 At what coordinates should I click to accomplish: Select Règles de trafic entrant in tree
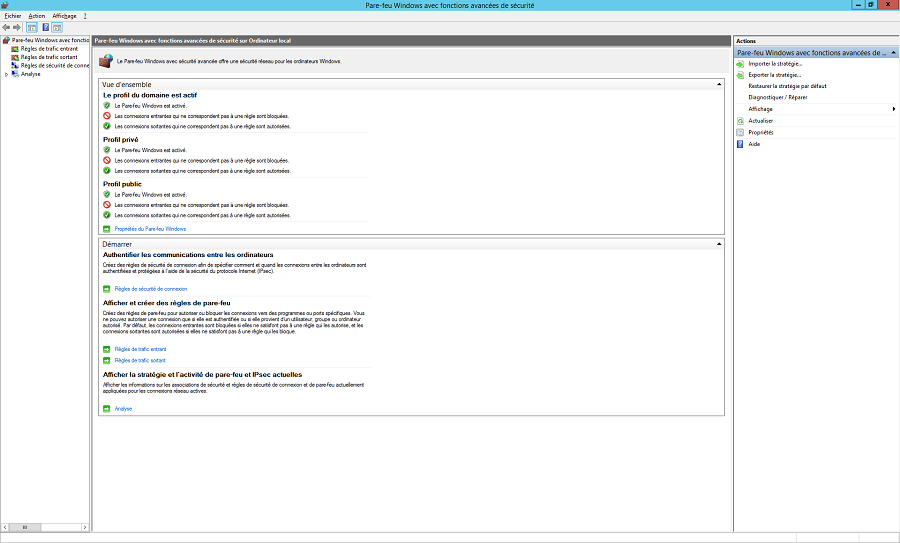pos(49,49)
